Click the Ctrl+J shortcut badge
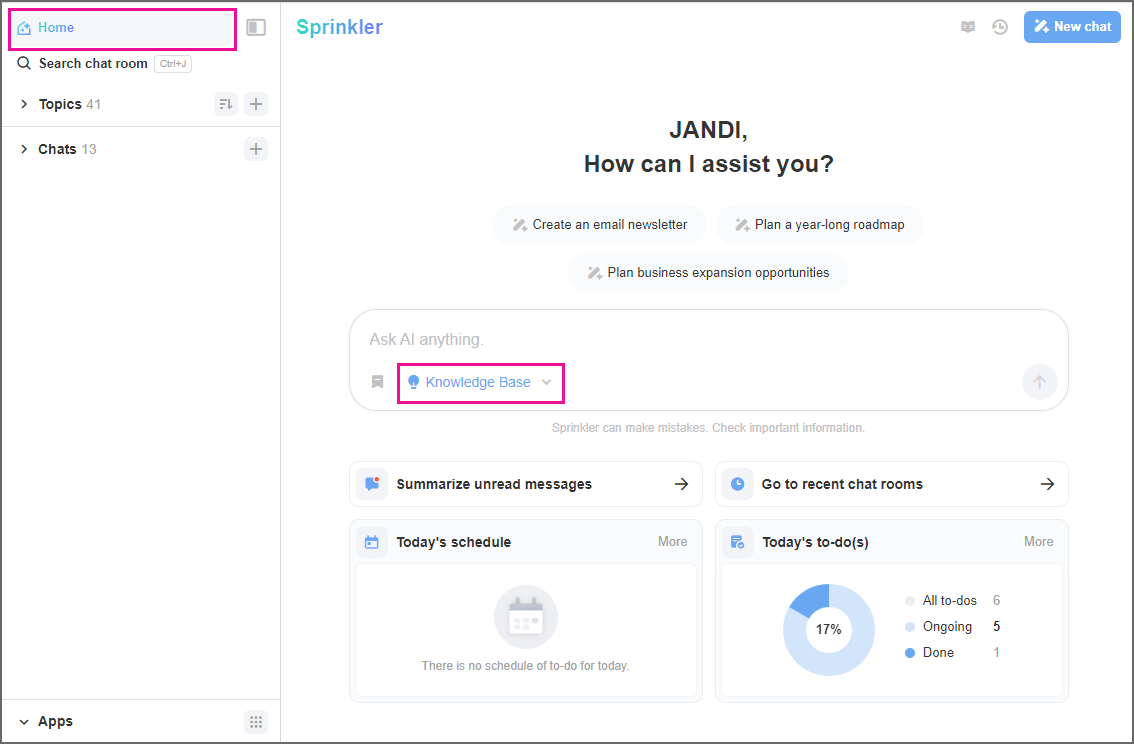This screenshot has height=744, width=1134. tap(173, 64)
